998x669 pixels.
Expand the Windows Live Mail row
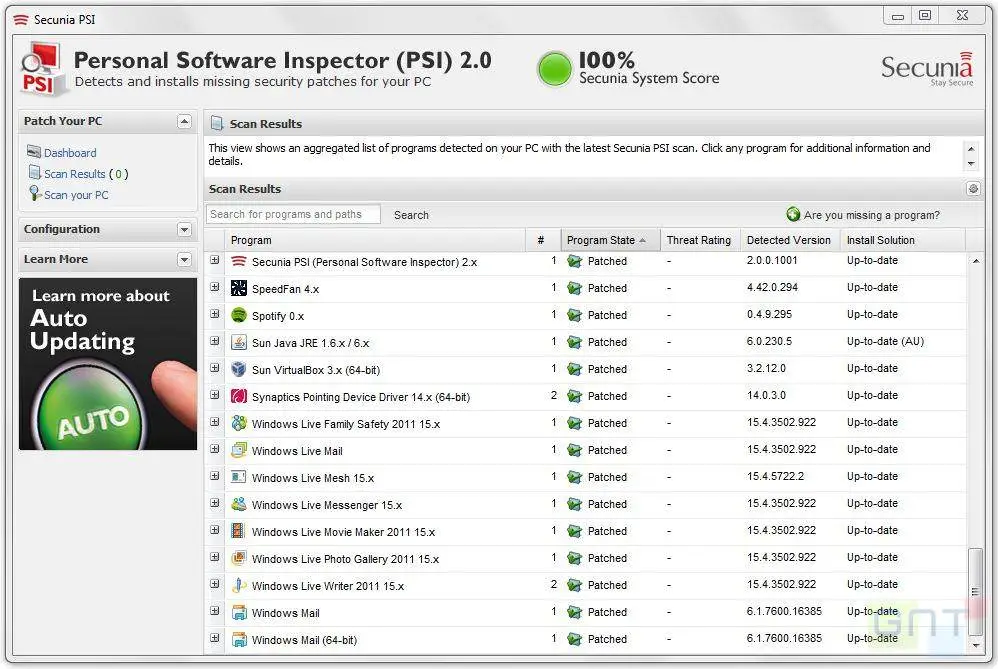214,449
